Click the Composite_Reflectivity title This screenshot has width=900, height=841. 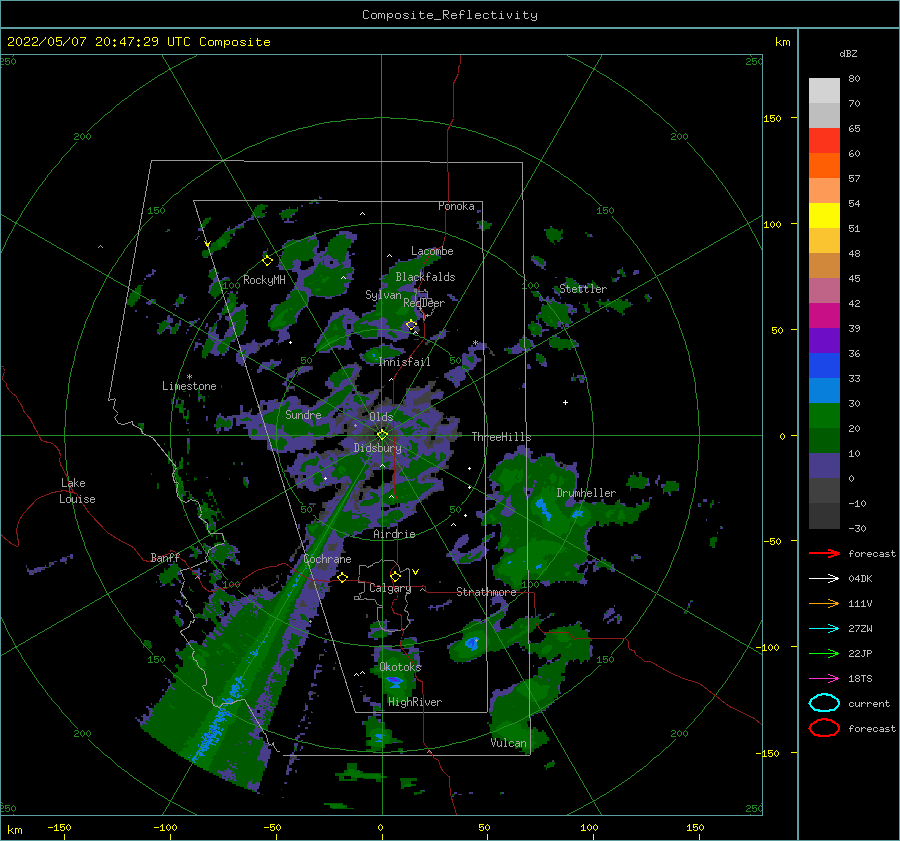(x=449, y=15)
